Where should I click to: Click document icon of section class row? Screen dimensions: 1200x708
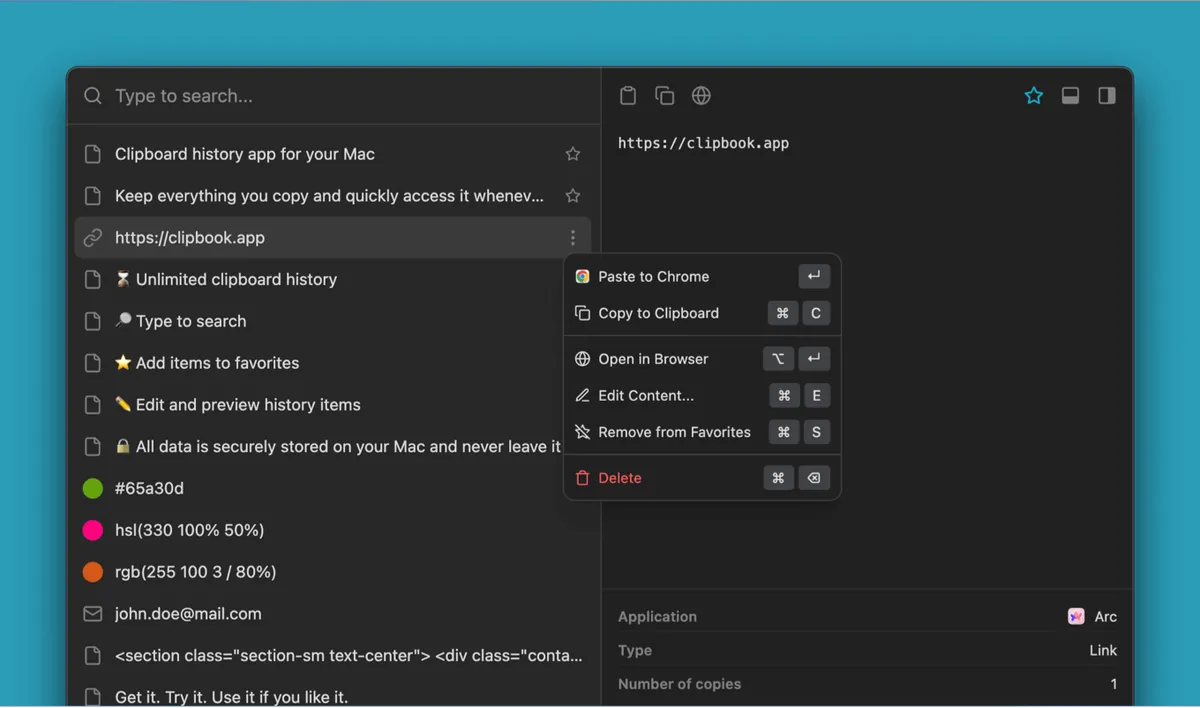tap(93, 656)
